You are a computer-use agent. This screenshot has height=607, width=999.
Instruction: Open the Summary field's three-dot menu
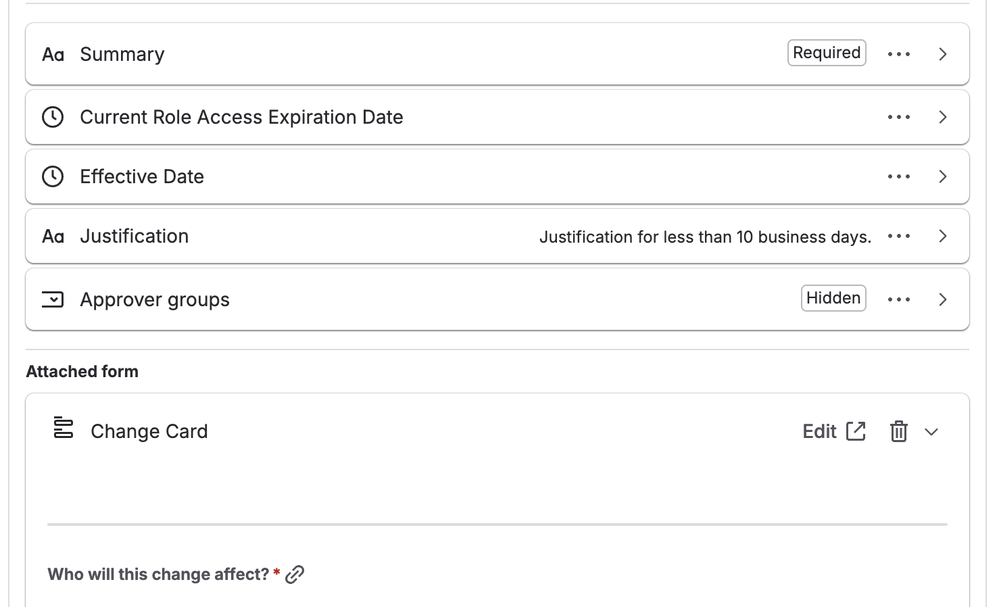pos(898,54)
